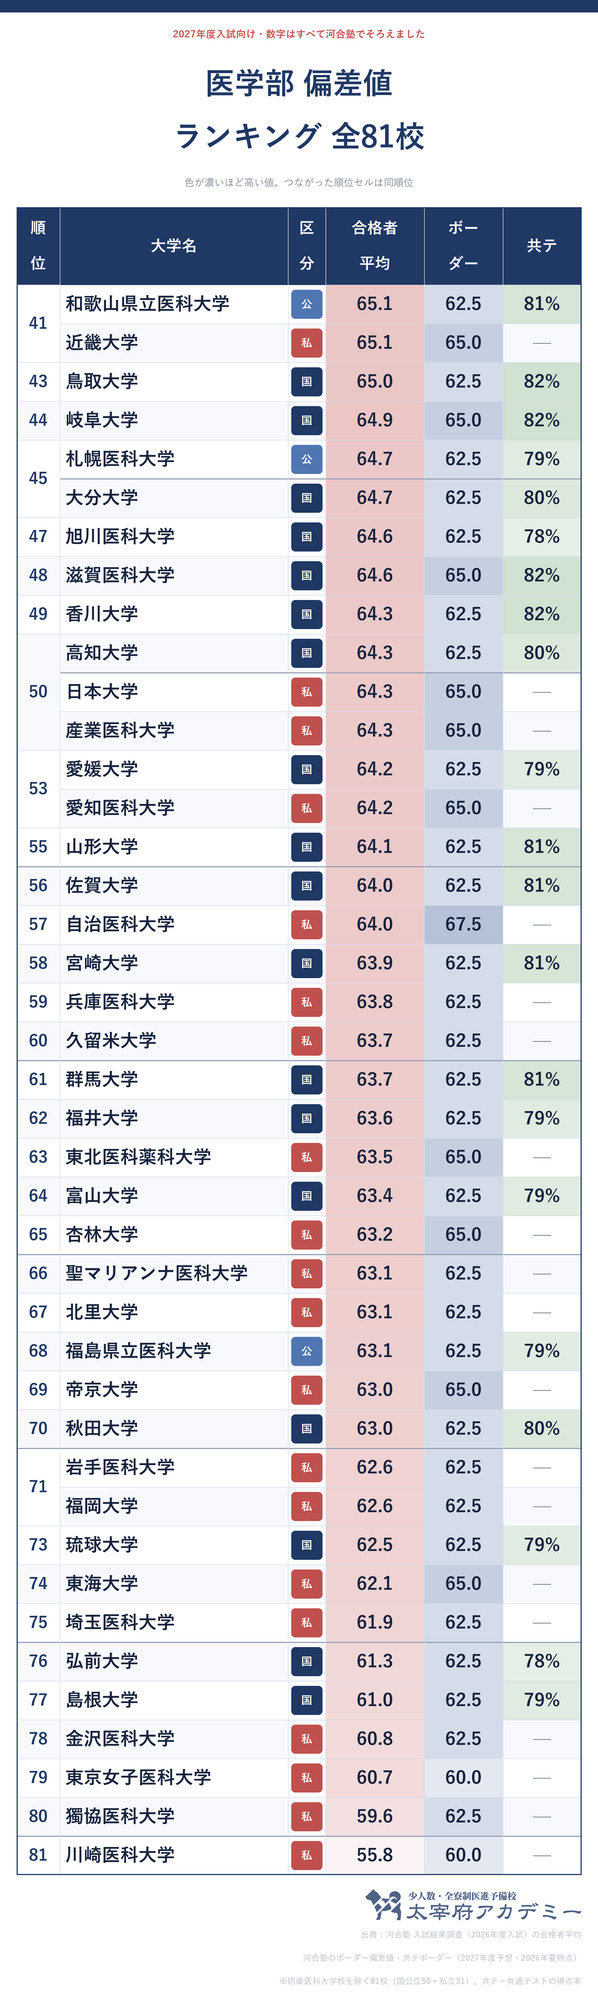Screen dimensions: 598x2000
Task: Click the 私 badge beside 自治医科大学
Action: 307,925
